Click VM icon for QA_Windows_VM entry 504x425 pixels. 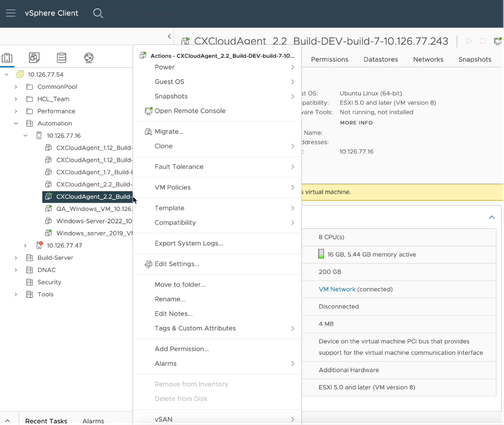48,209
